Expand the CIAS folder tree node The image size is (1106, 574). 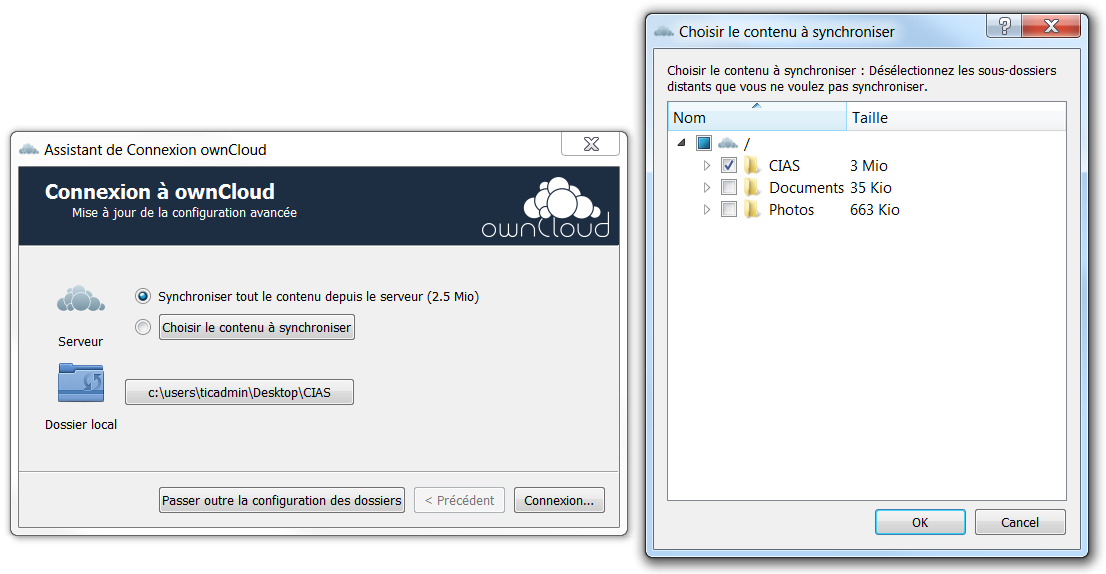(x=707, y=166)
